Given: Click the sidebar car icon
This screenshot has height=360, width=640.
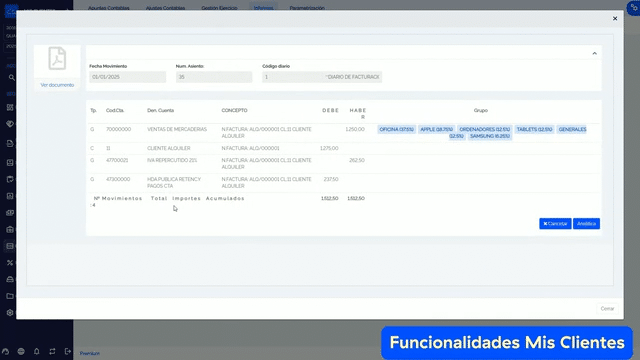Looking at the screenshot, I should tap(10, 280).
